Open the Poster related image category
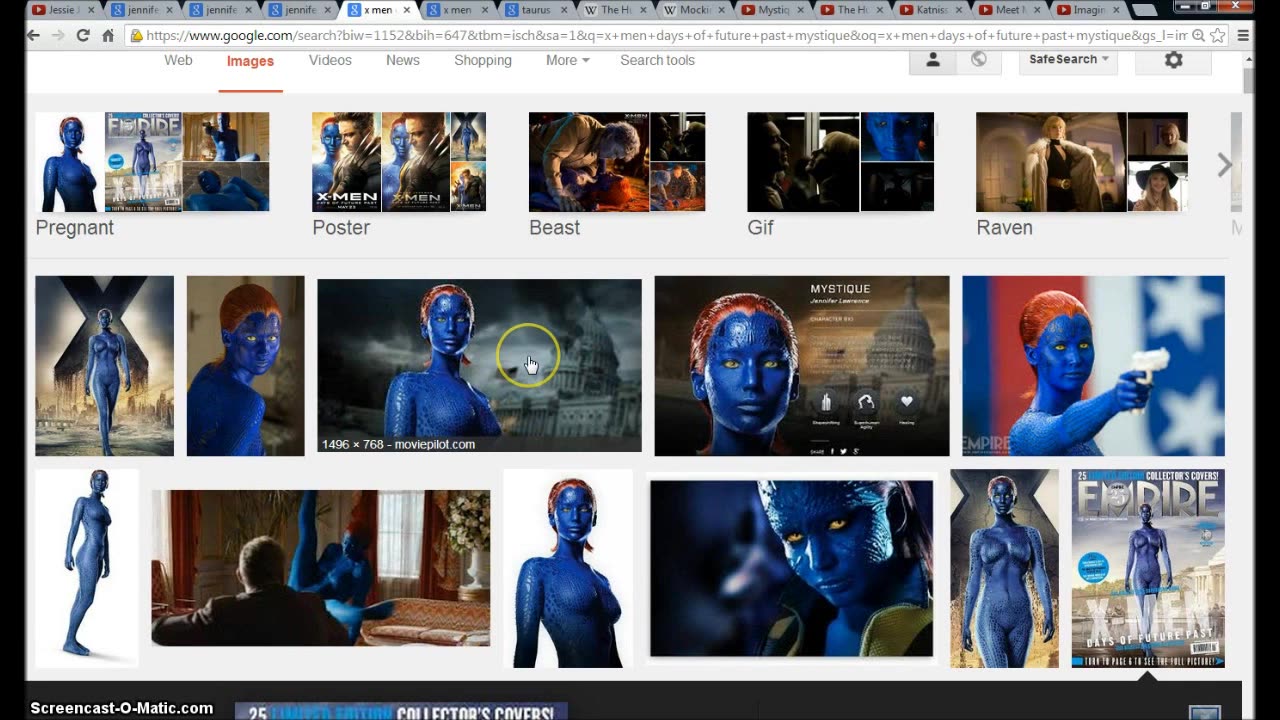 [x=399, y=174]
